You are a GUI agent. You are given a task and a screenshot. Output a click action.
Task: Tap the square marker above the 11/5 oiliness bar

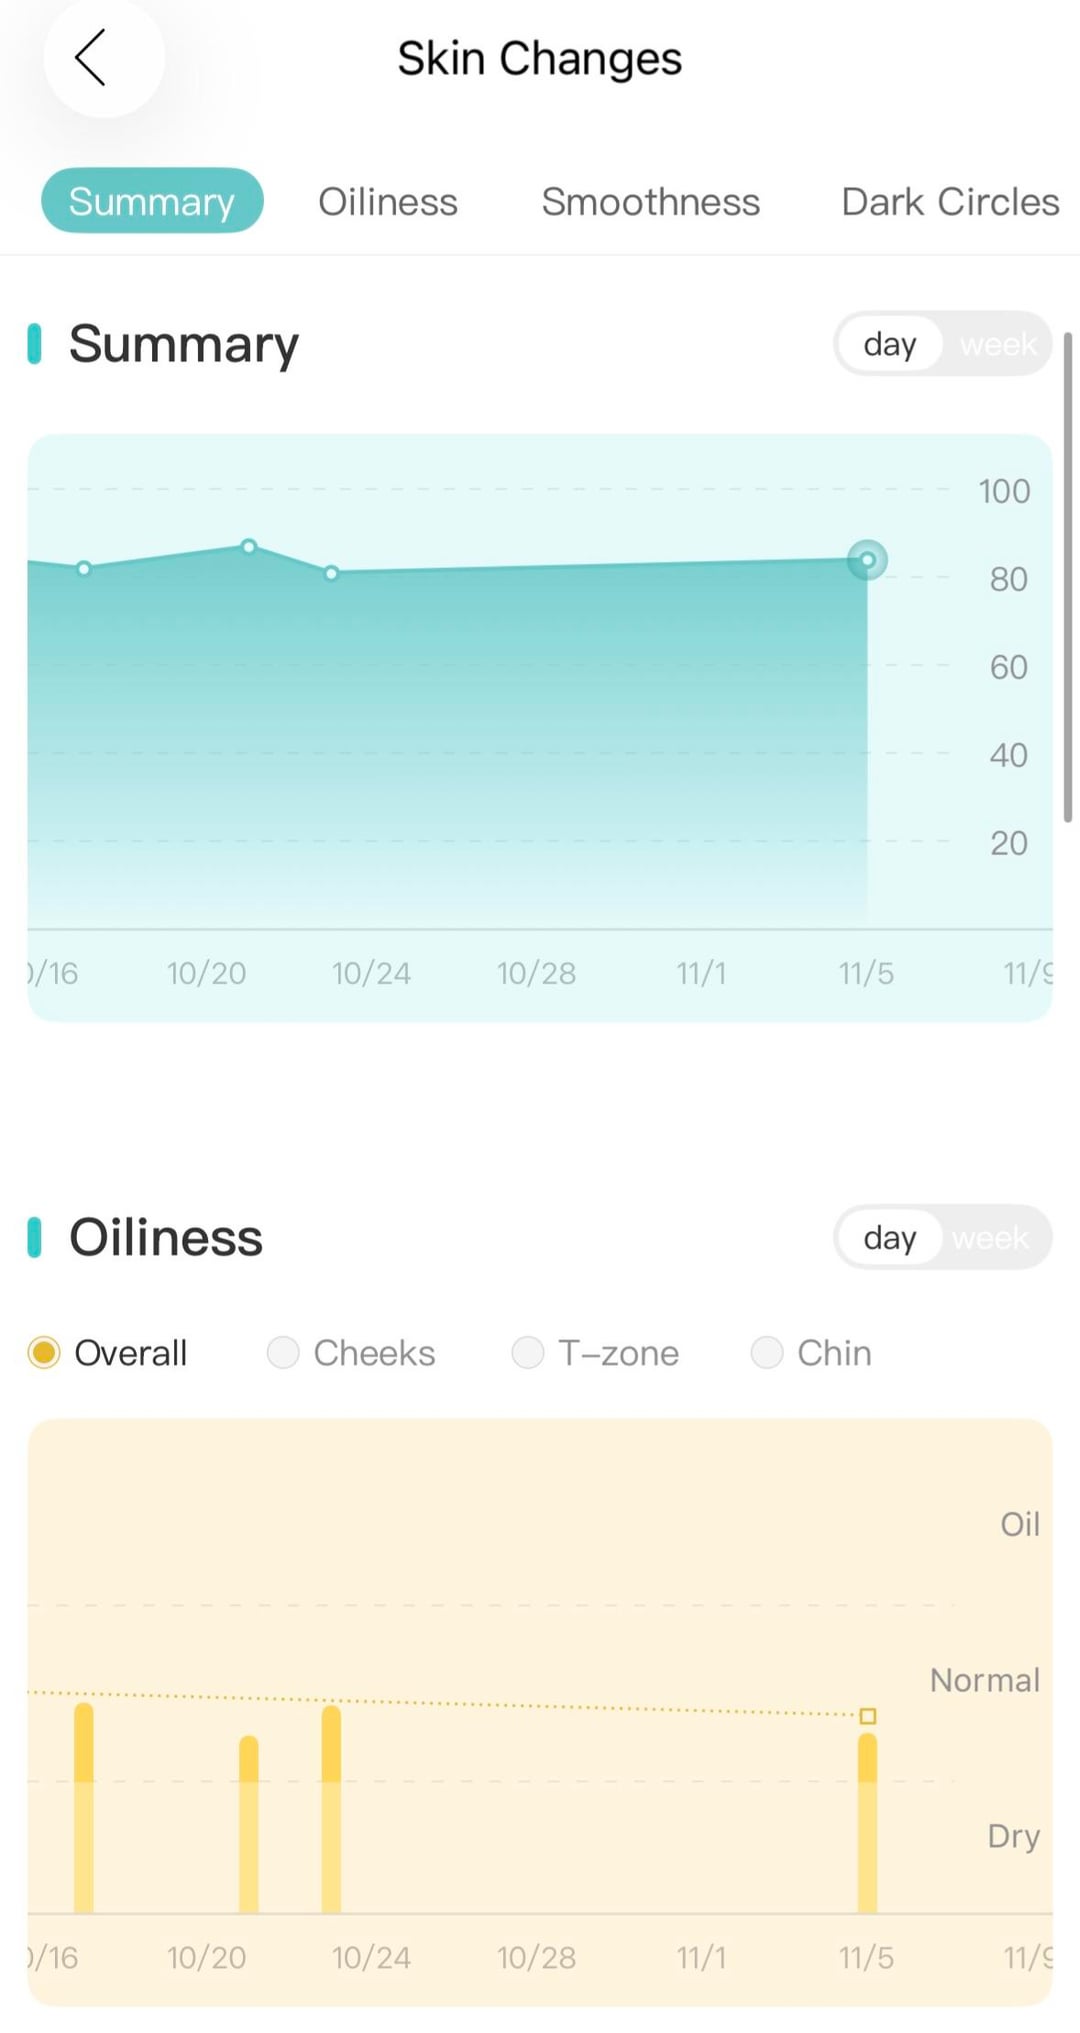[868, 1716]
